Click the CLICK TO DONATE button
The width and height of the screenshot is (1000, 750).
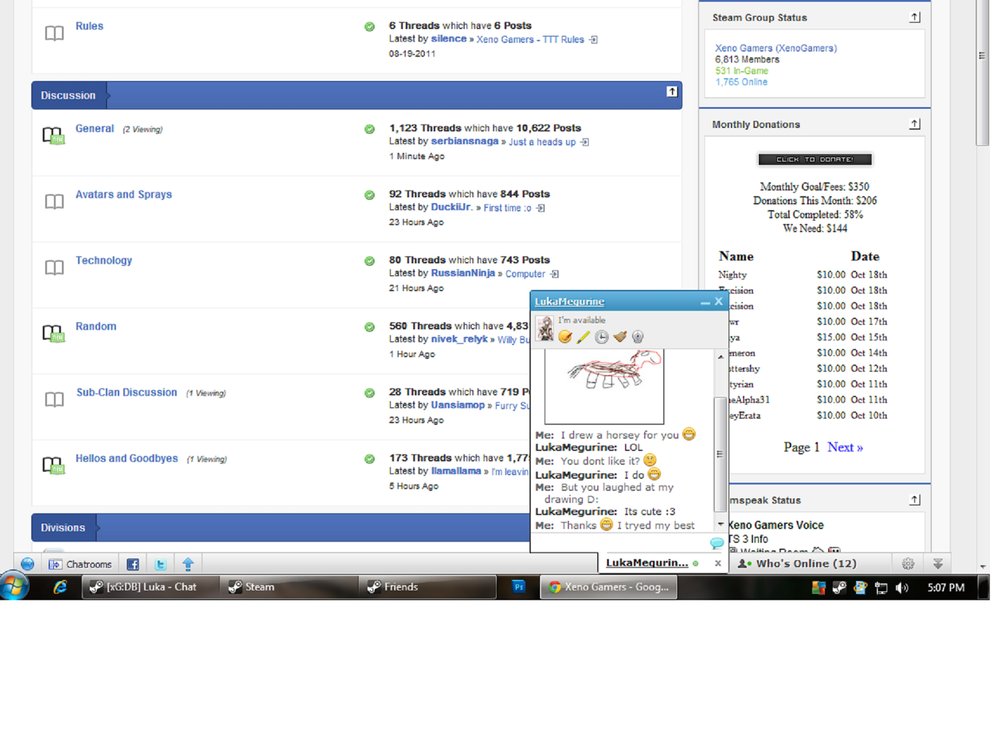click(x=815, y=159)
